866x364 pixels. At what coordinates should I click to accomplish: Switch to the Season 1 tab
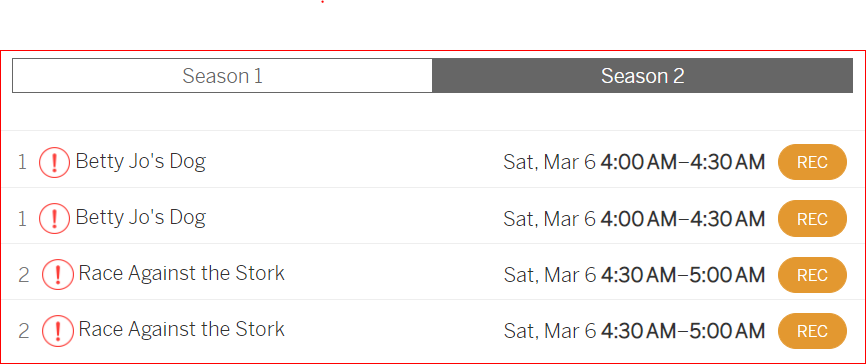[223, 76]
